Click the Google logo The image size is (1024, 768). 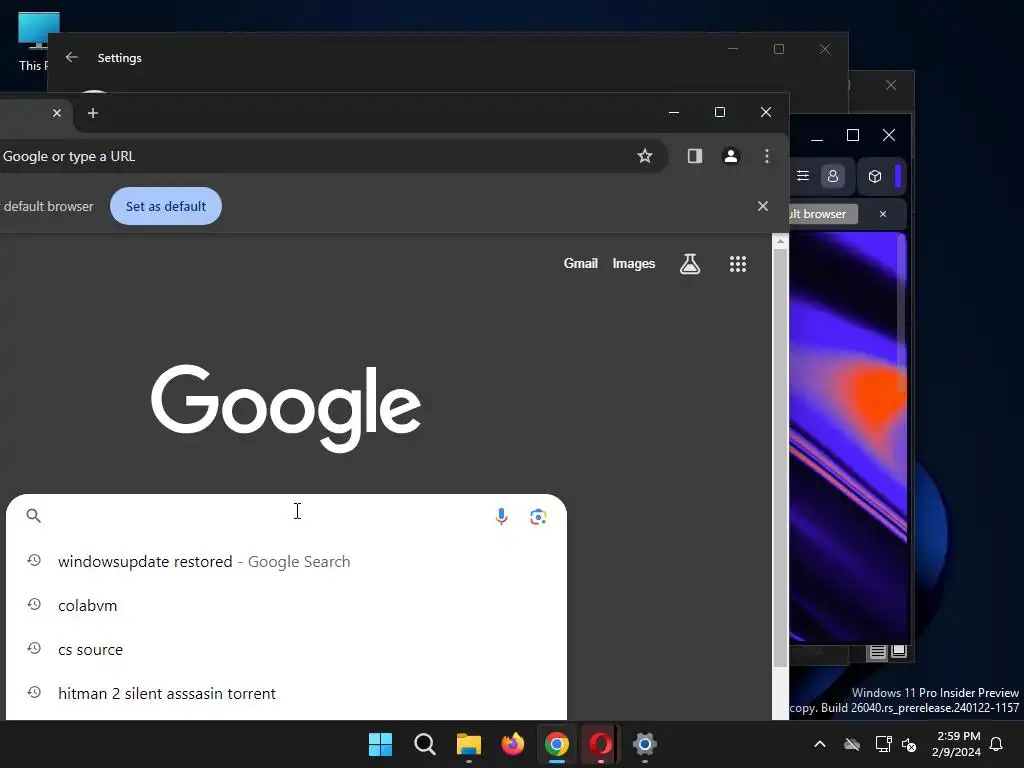[x=285, y=408]
